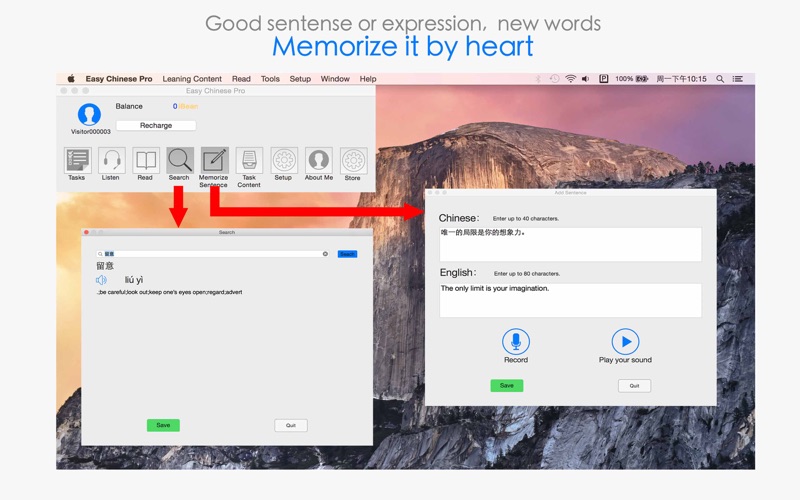Click Save in the Add Sentence window
The height and width of the screenshot is (500, 800).
(507, 385)
